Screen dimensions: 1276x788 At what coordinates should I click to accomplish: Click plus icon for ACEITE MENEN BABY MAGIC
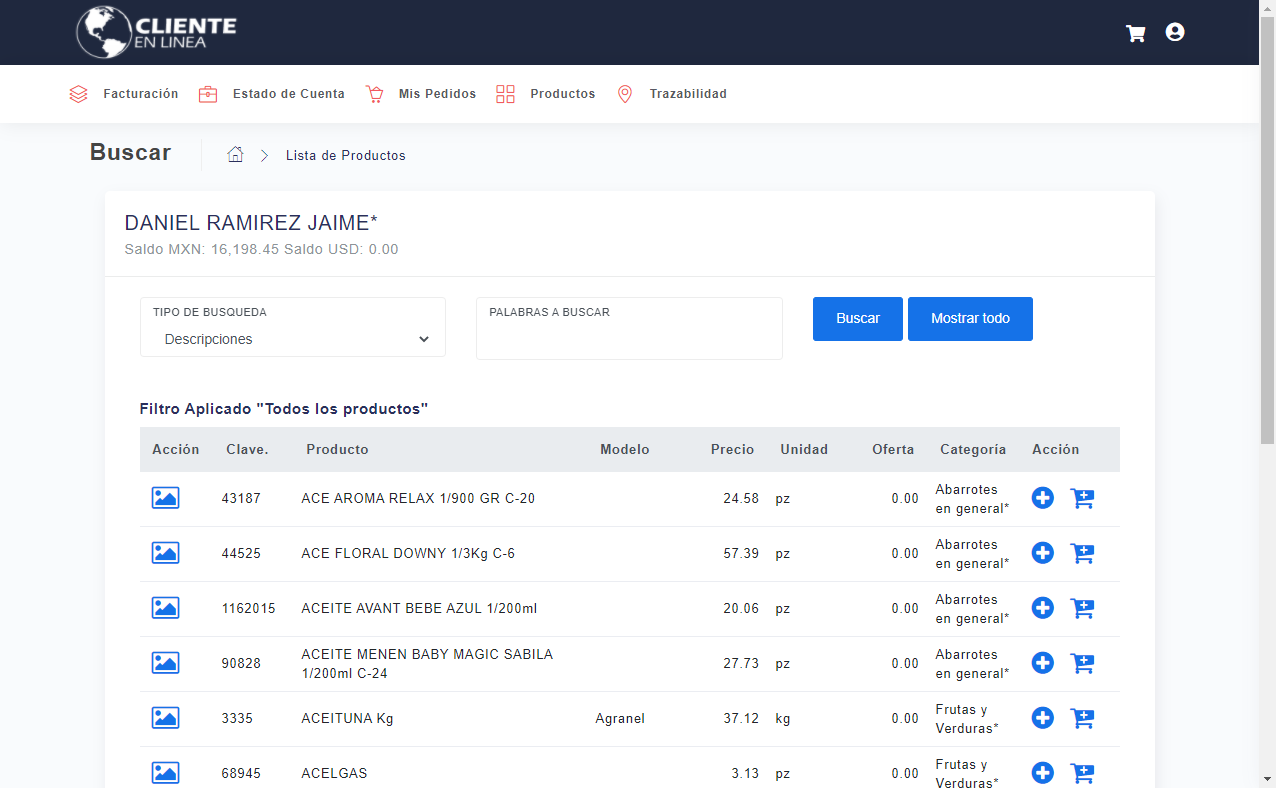[x=1042, y=663]
